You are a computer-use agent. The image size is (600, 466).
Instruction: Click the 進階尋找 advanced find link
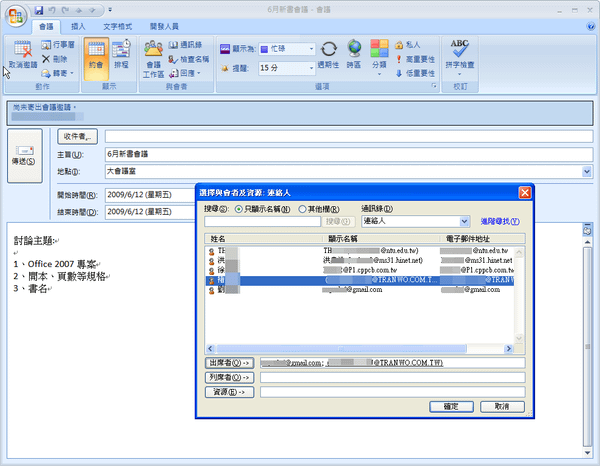(500, 221)
